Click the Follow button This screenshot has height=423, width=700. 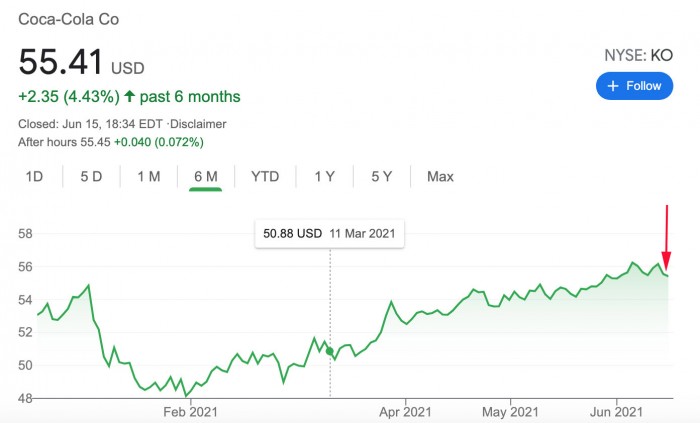(634, 86)
